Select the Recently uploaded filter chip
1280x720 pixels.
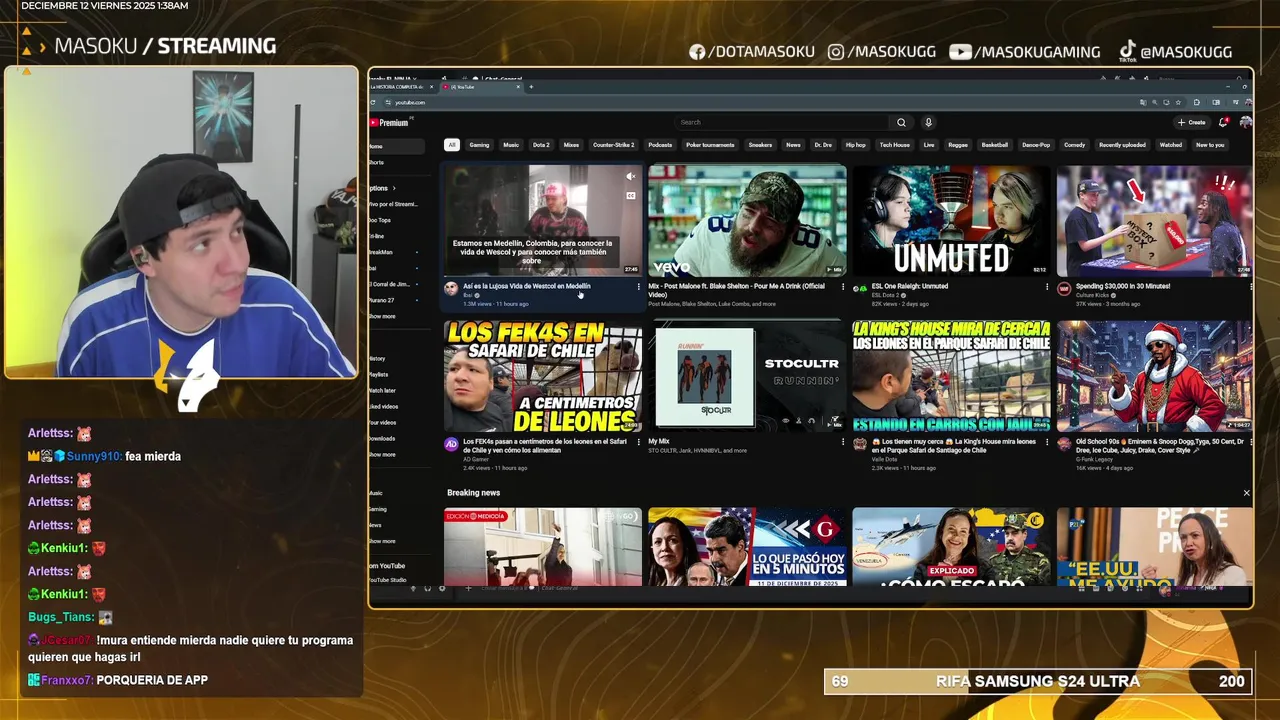[1122, 145]
